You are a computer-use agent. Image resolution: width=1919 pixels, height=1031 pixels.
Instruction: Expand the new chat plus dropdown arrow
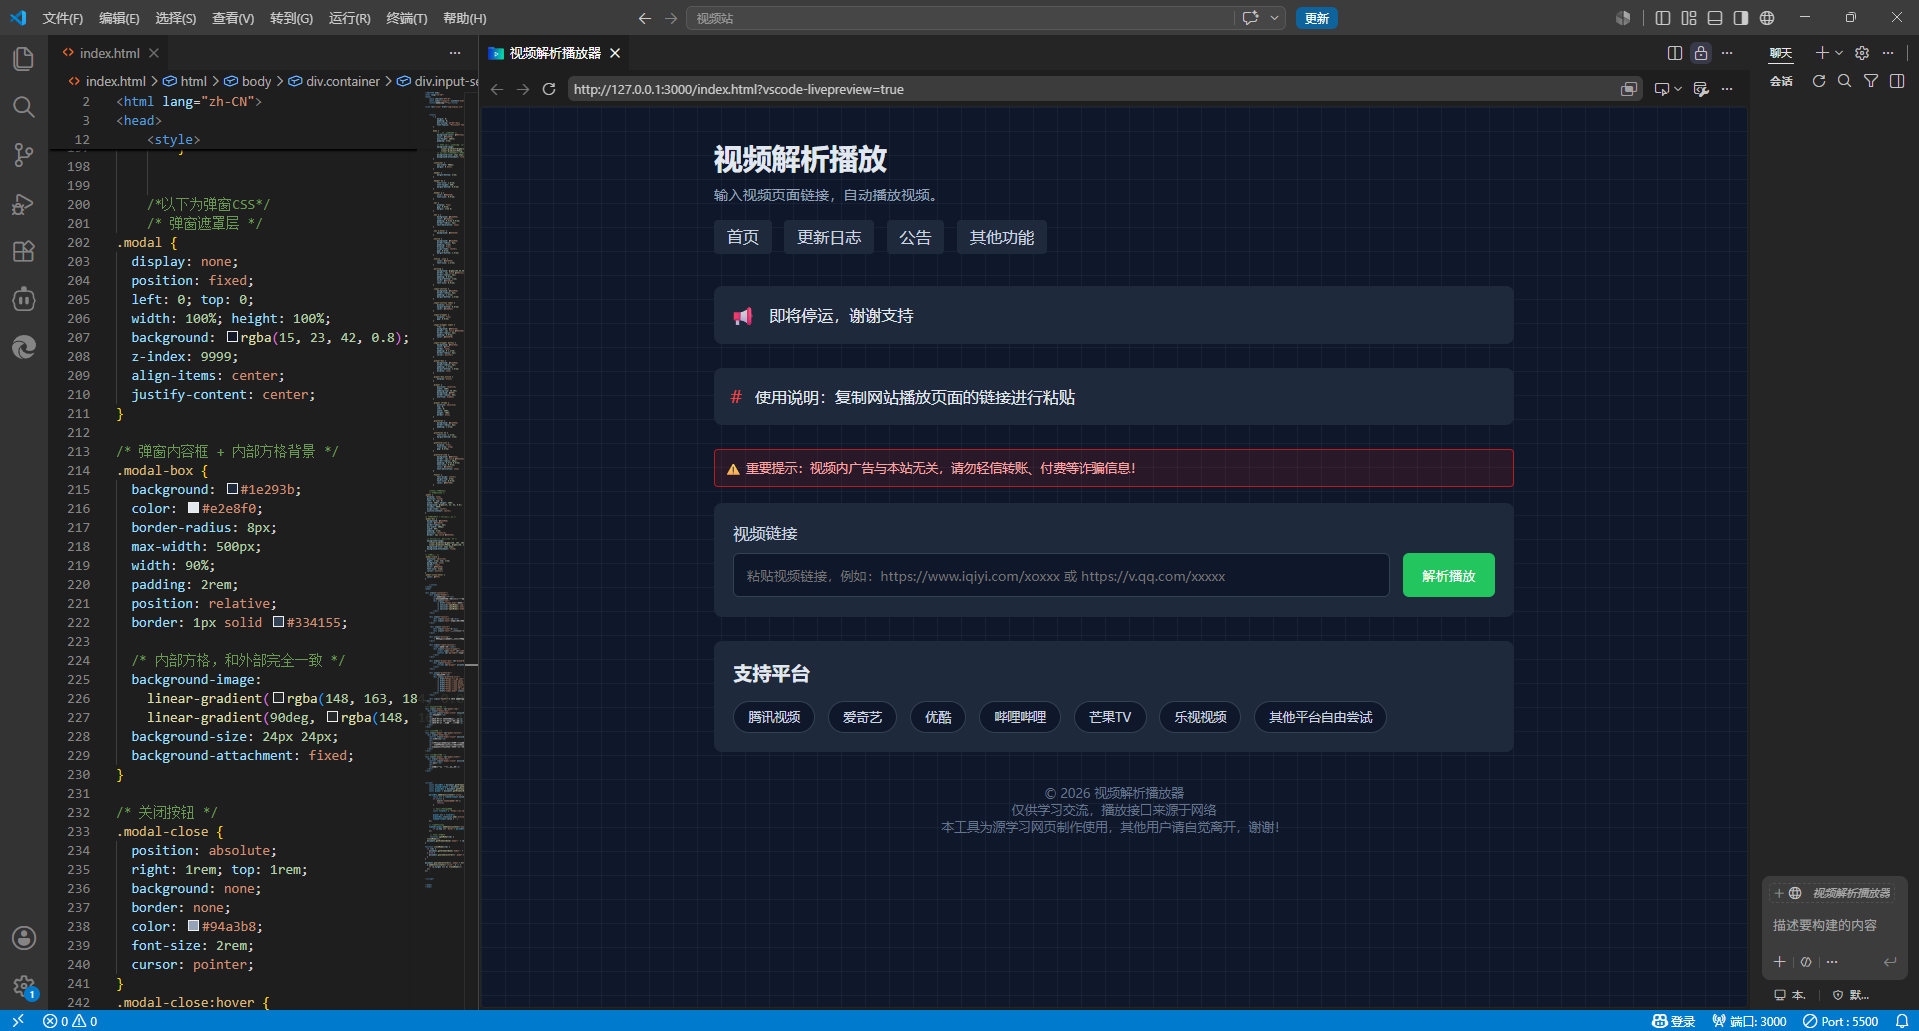pos(1838,53)
